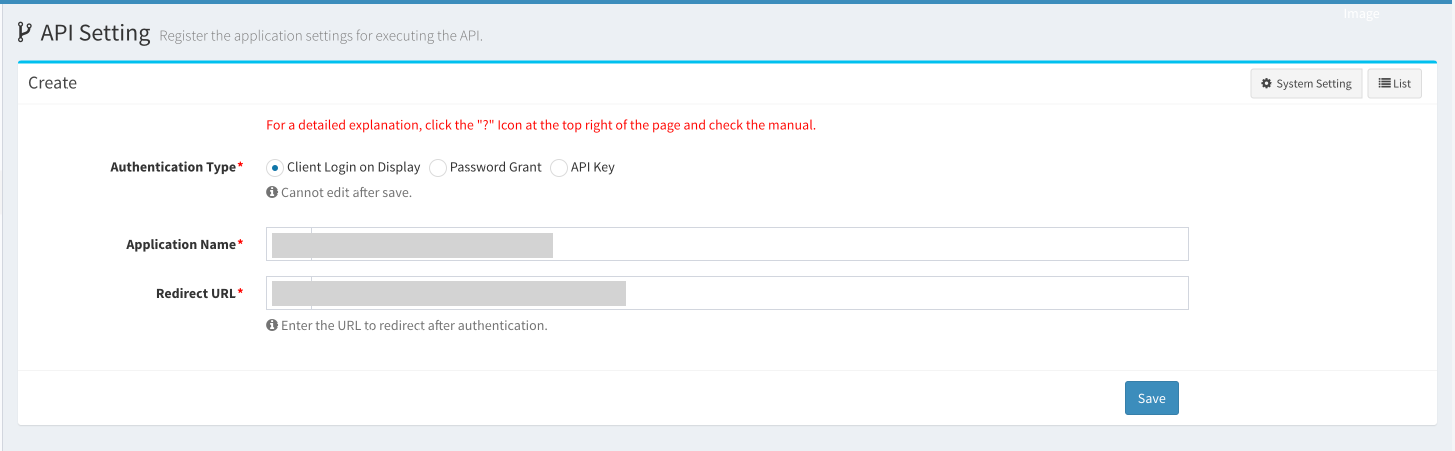The image size is (1455, 451).
Task: Click info icon beside redirect URL hint
Action: tap(271, 325)
